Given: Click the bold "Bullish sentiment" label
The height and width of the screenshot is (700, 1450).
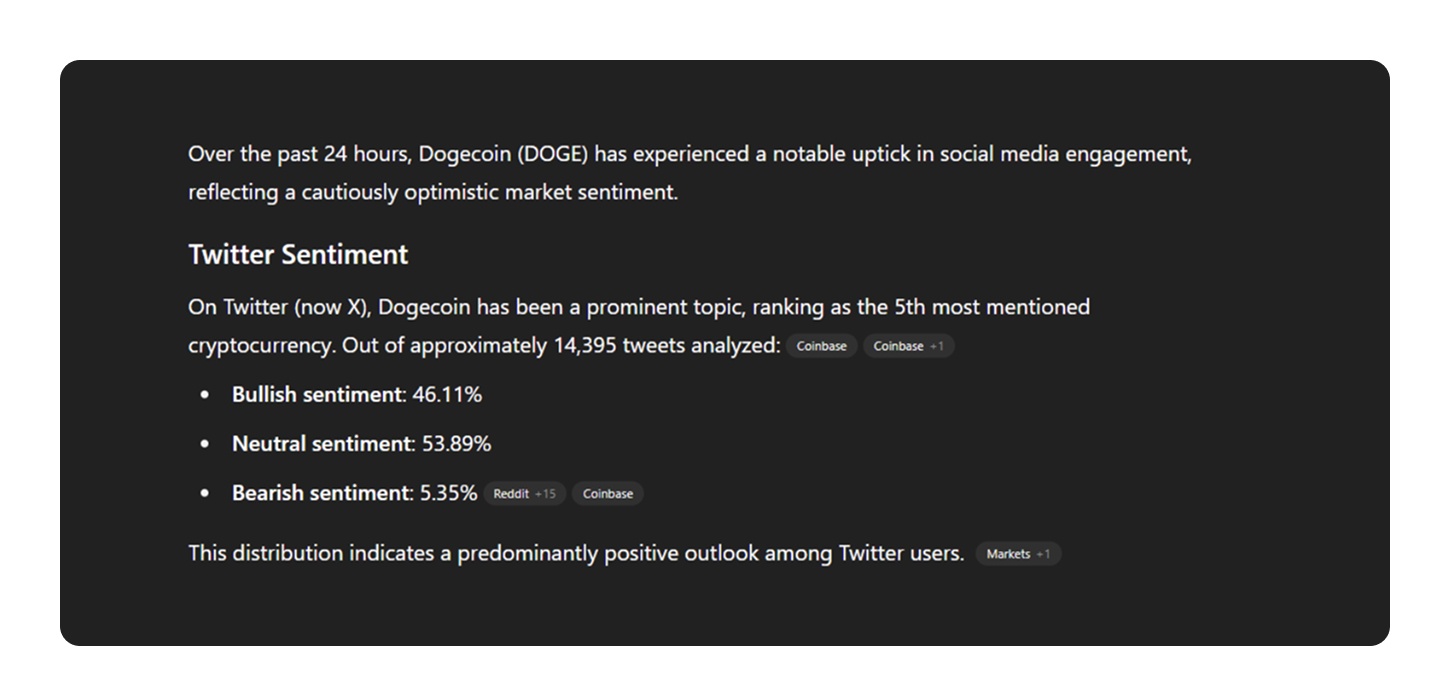Looking at the screenshot, I should pos(316,395).
